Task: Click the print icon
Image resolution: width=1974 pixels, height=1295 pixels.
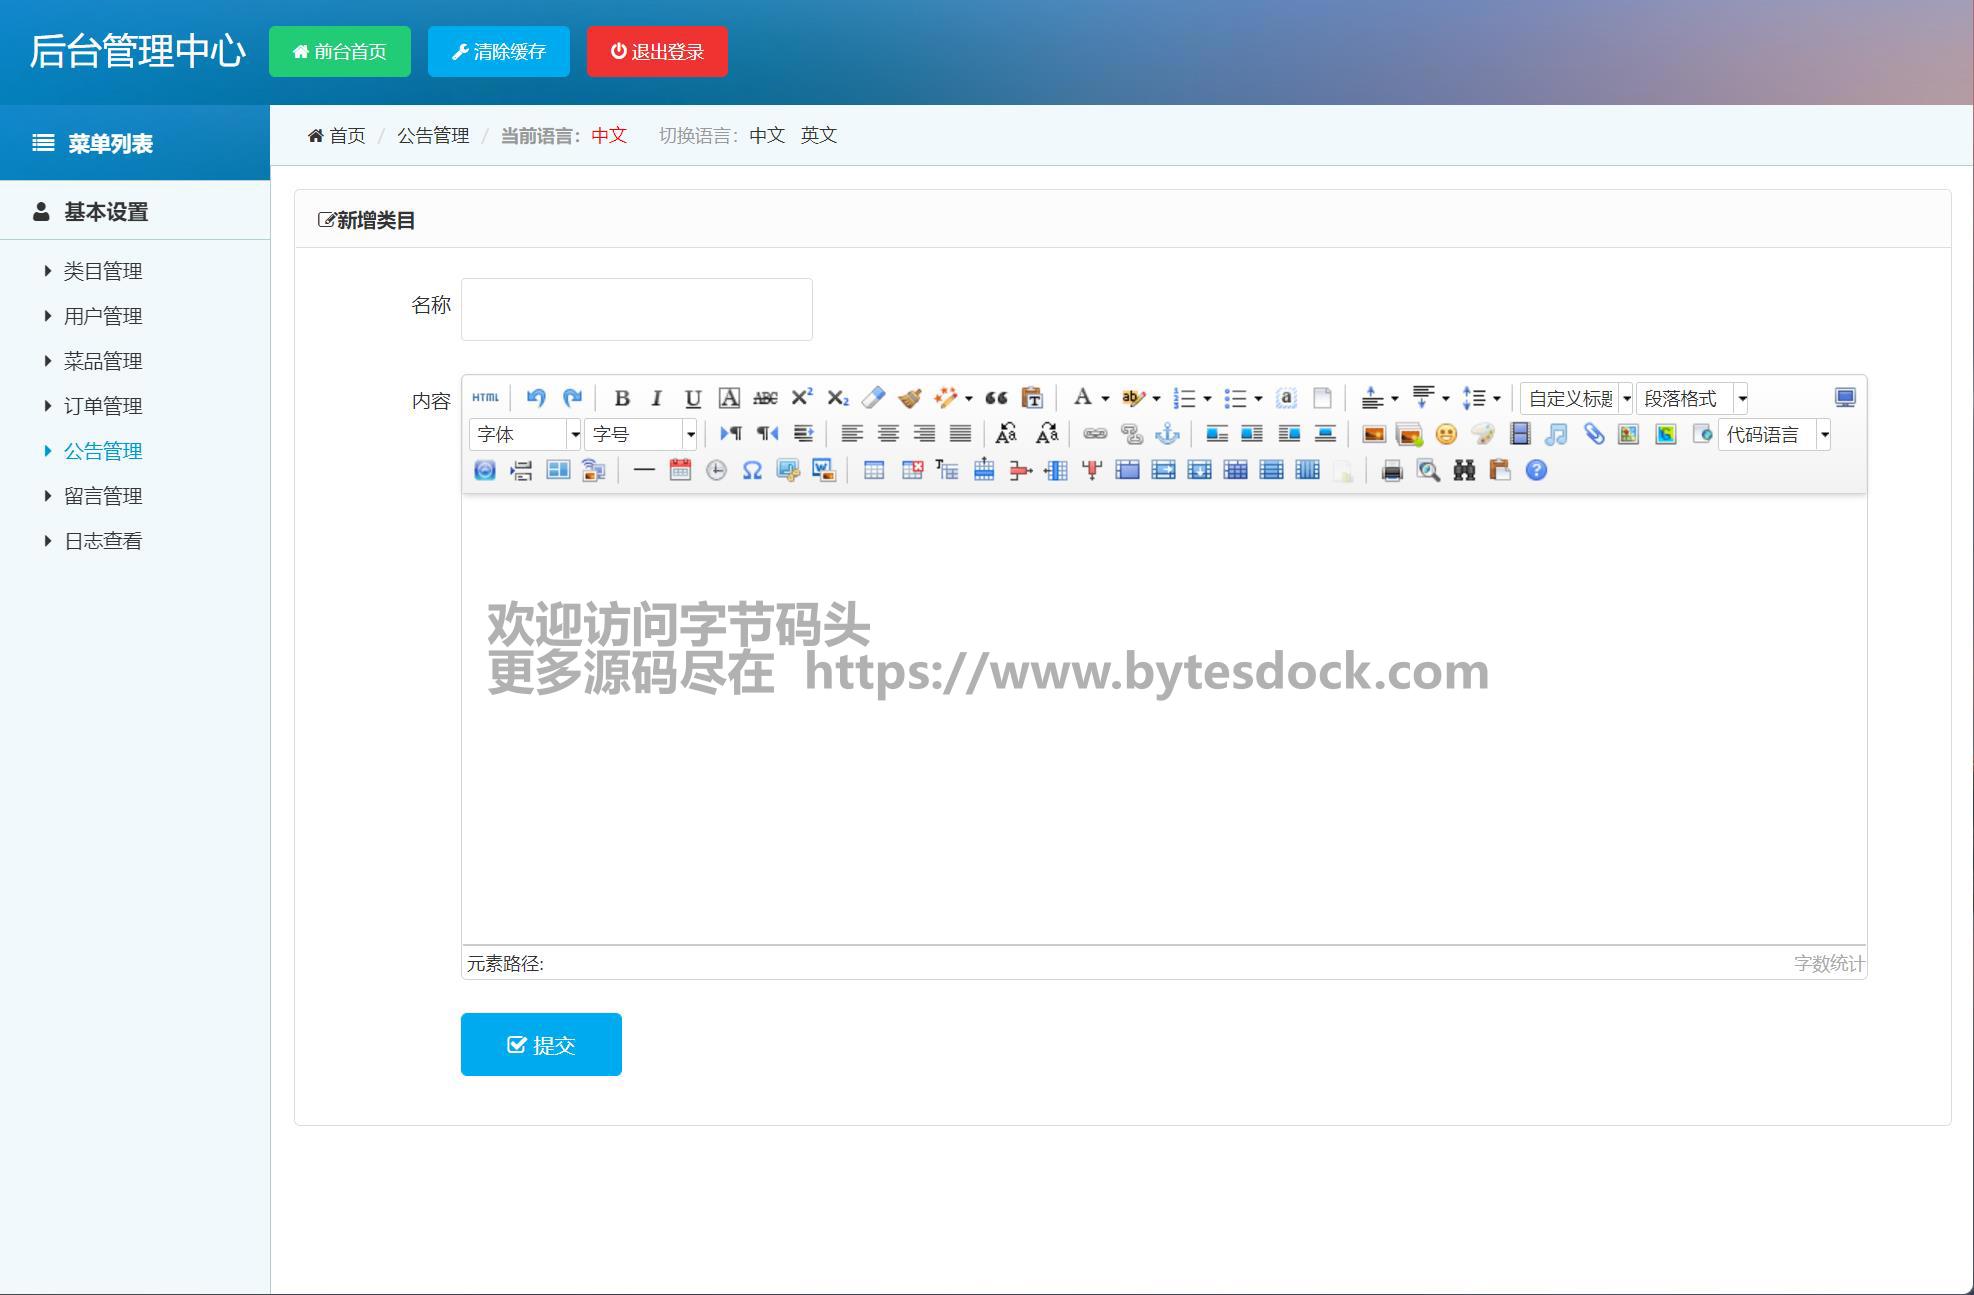Action: coord(1391,471)
